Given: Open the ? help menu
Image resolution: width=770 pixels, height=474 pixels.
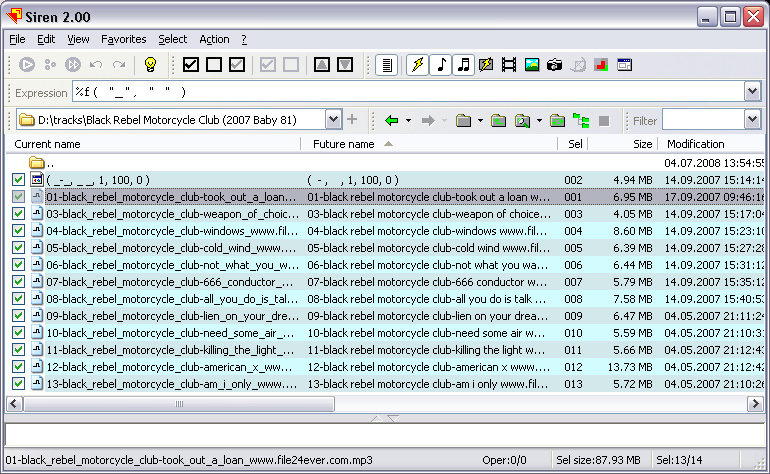Looking at the screenshot, I should pos(244,39).
